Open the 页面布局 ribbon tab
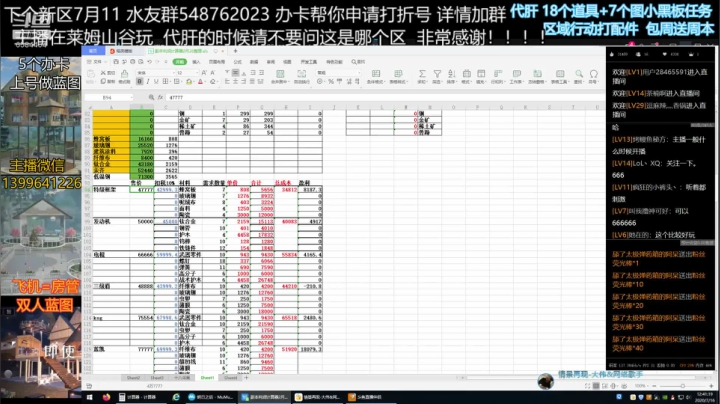 217,62
